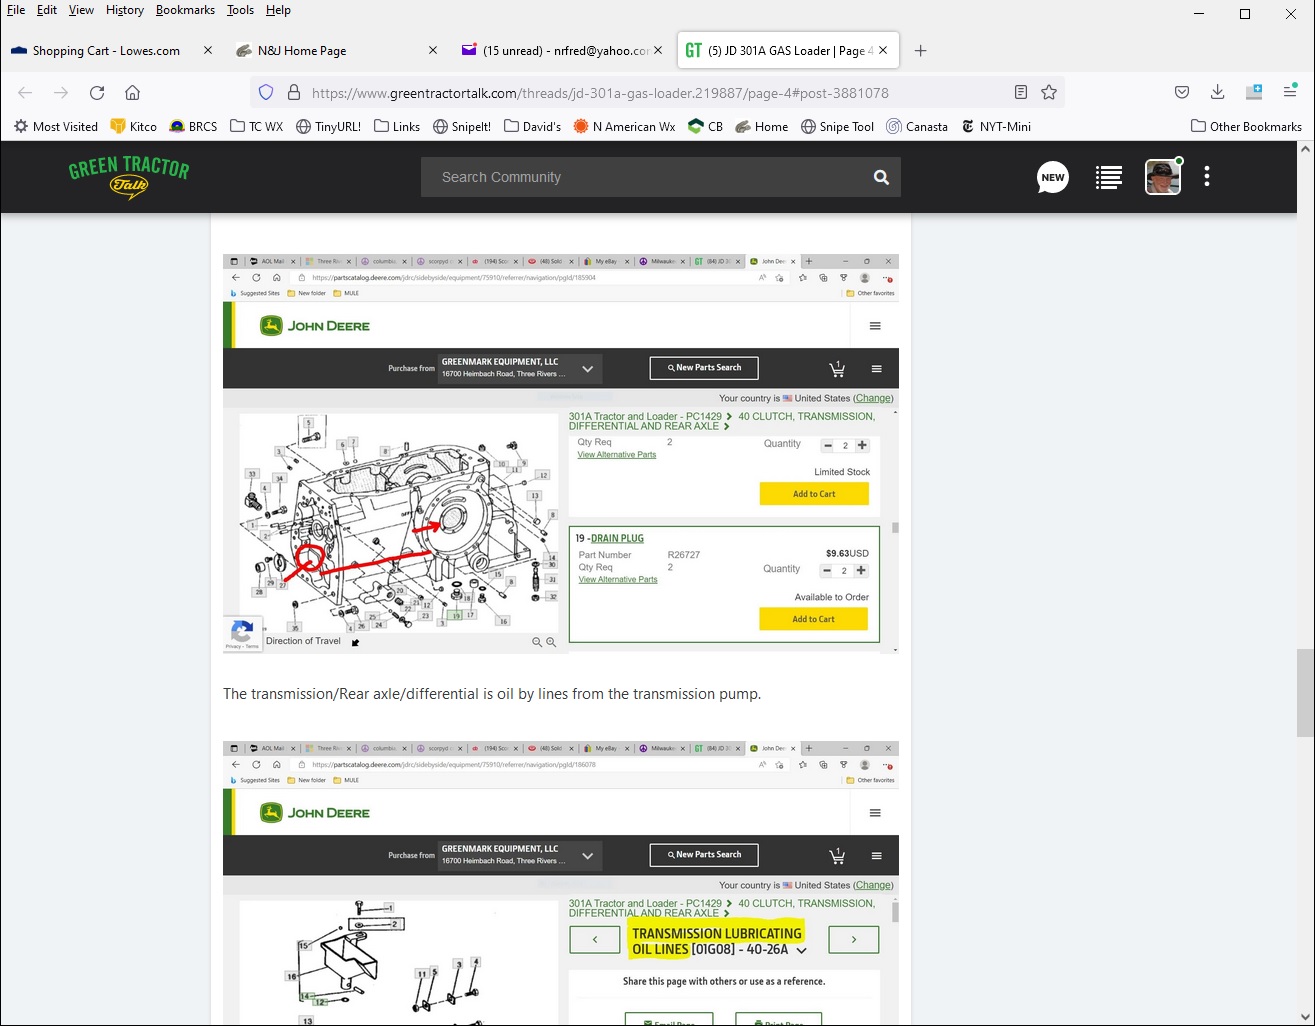Open the Kitco bookmark
The height and width of the screenshot is (1026, 1315).
134,127
